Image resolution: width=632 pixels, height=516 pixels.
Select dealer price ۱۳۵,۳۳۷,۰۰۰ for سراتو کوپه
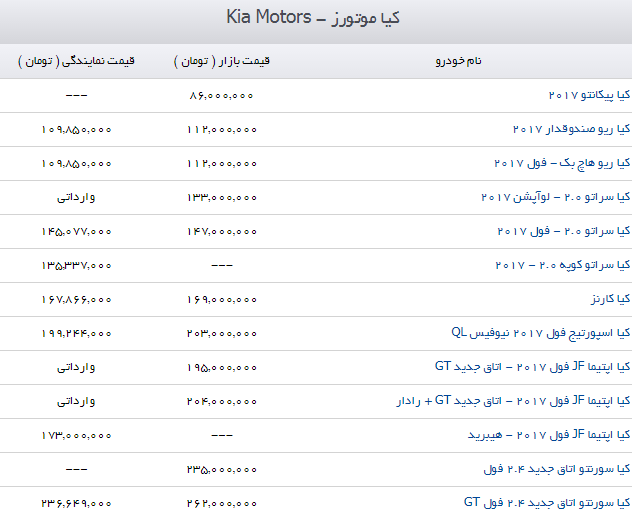(76, 265)
